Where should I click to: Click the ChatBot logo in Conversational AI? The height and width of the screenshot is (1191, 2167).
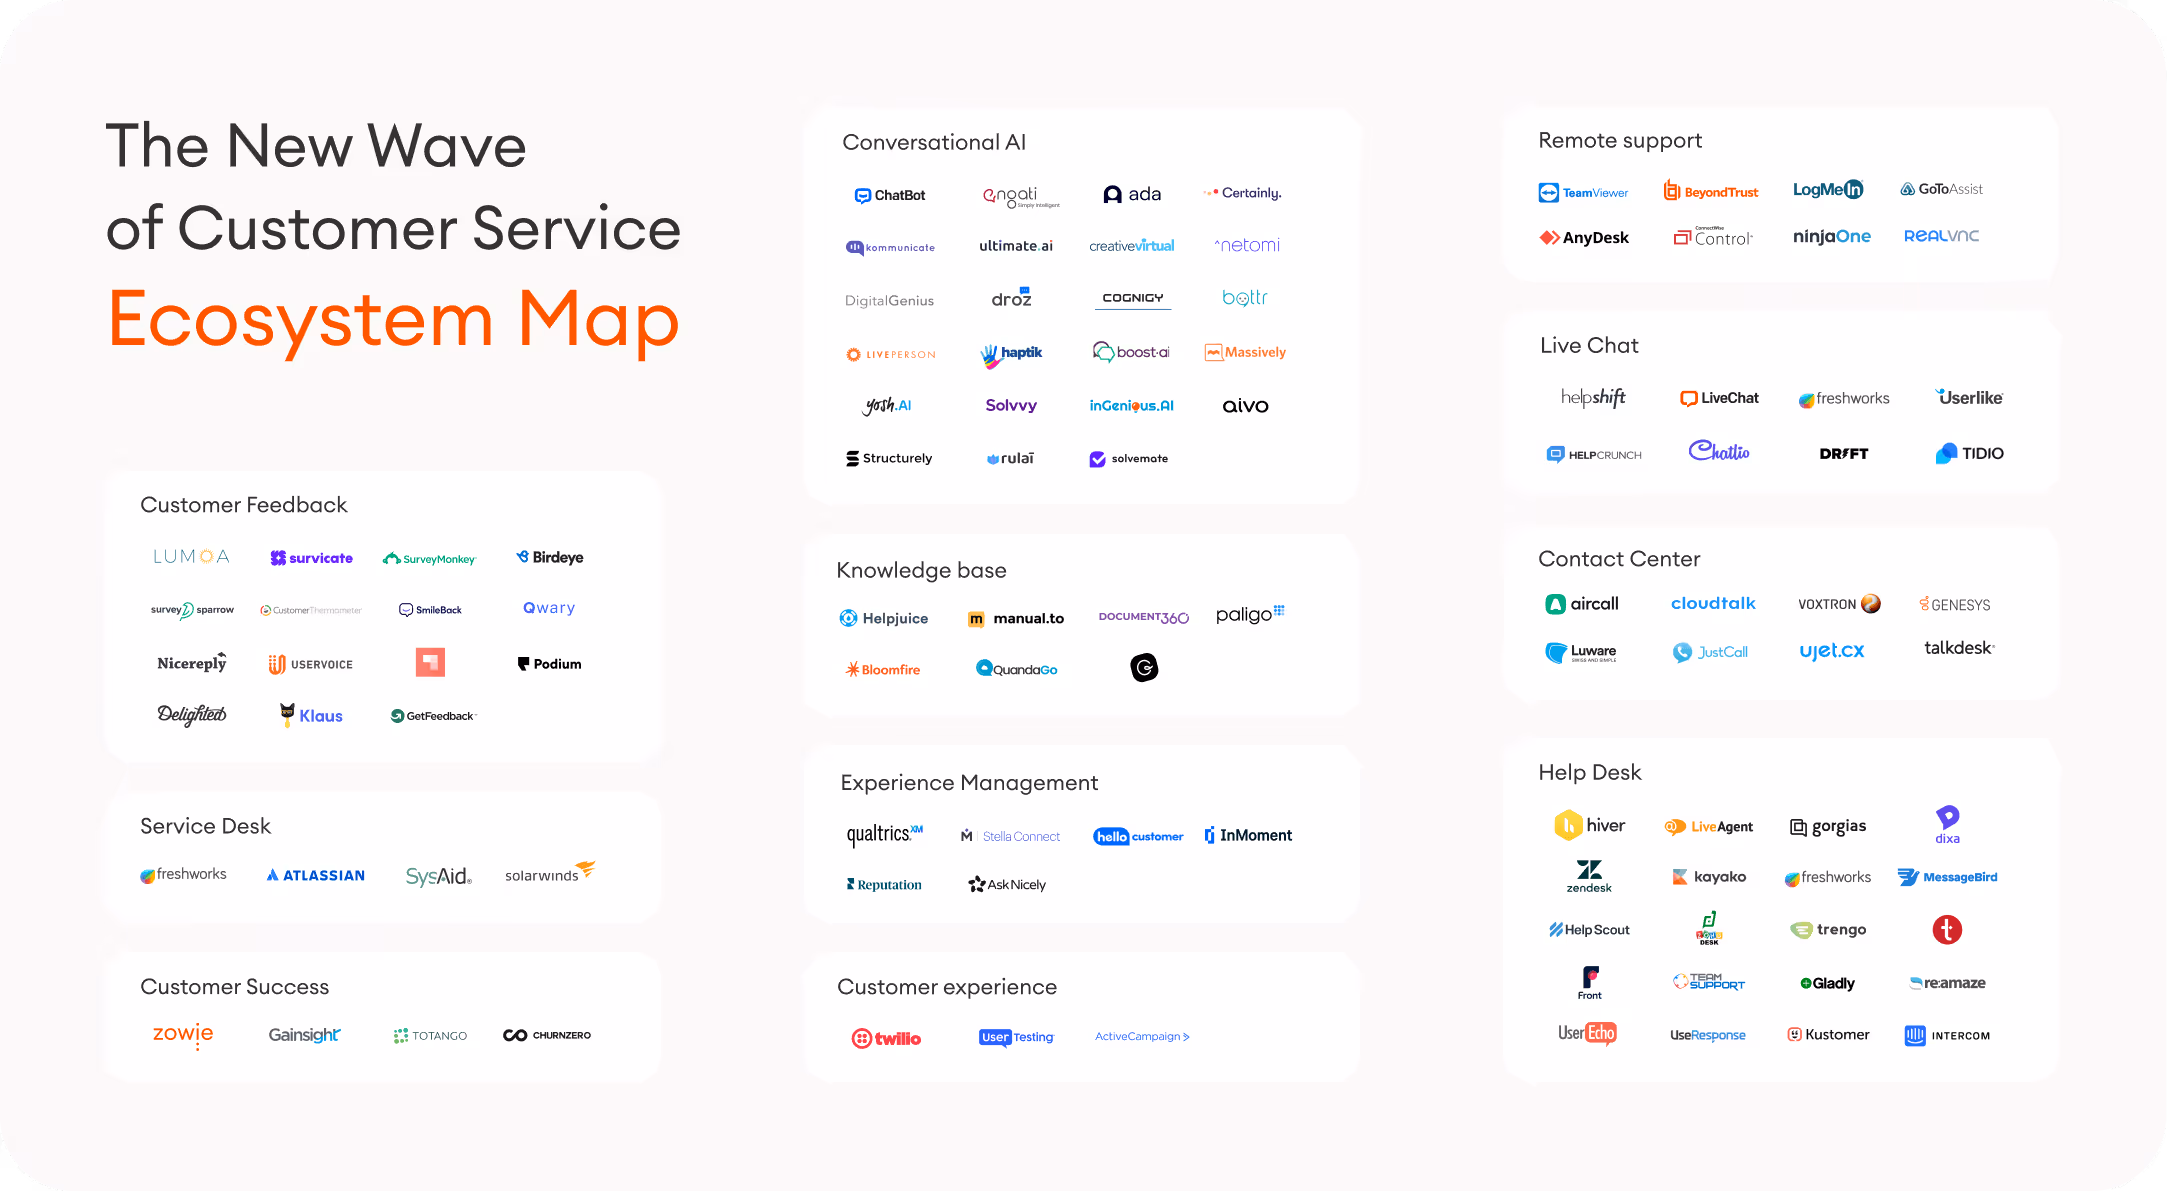click(x=889, y=195)
